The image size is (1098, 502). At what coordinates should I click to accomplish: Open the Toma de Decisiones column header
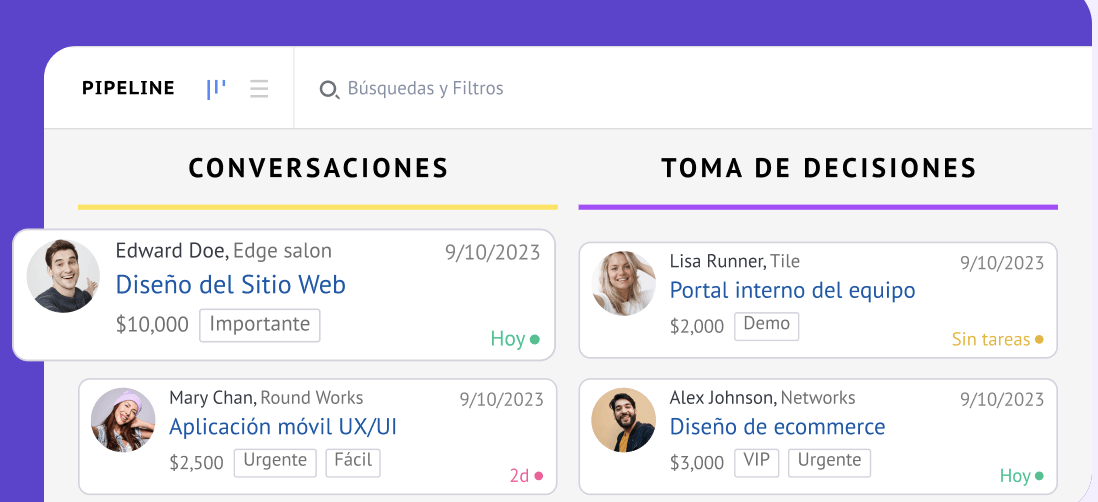[818, 167]
